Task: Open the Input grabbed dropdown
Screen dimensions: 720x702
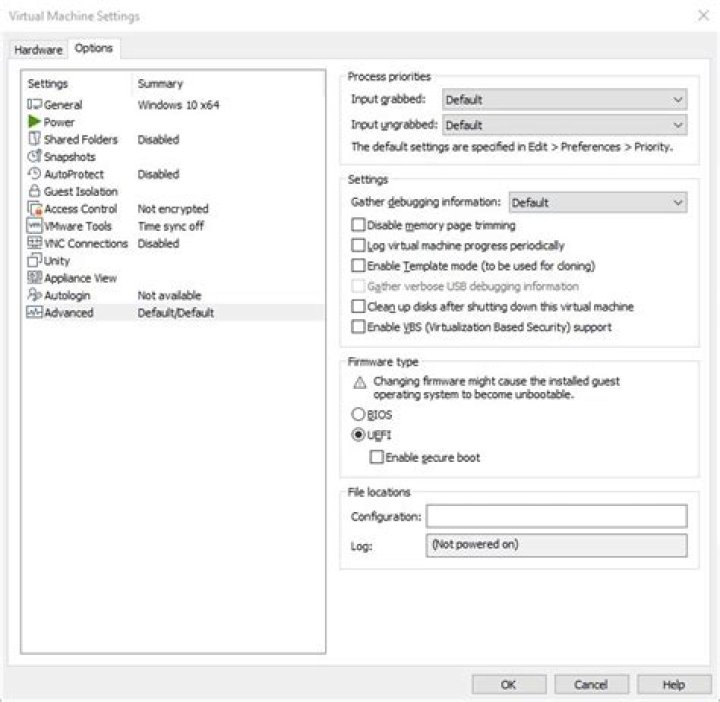Action: tap(564, 99)
